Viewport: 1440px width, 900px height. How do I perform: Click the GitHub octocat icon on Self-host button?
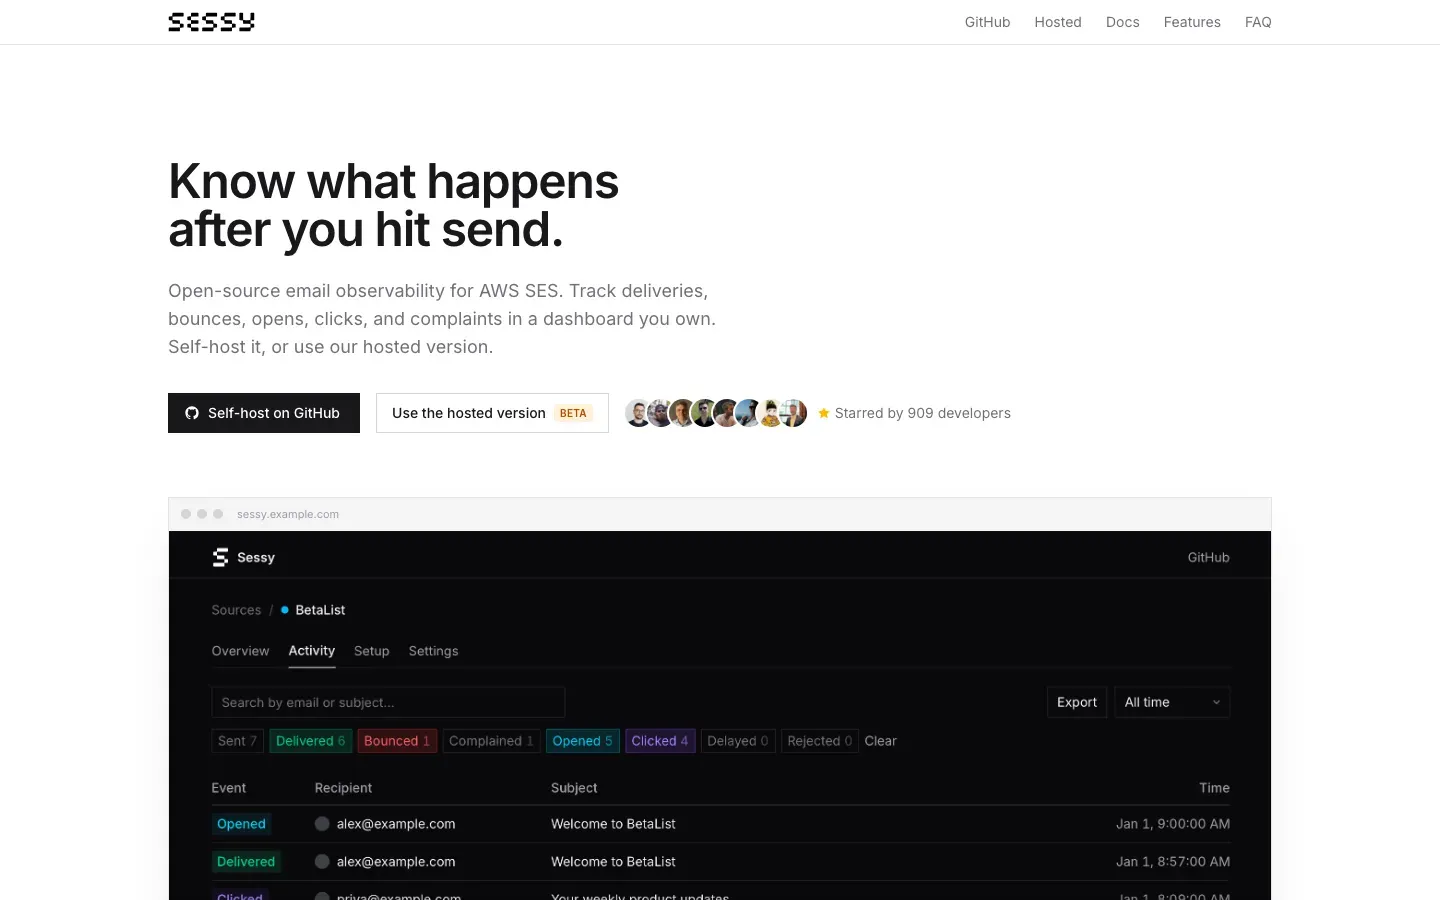tap(192, 413)
